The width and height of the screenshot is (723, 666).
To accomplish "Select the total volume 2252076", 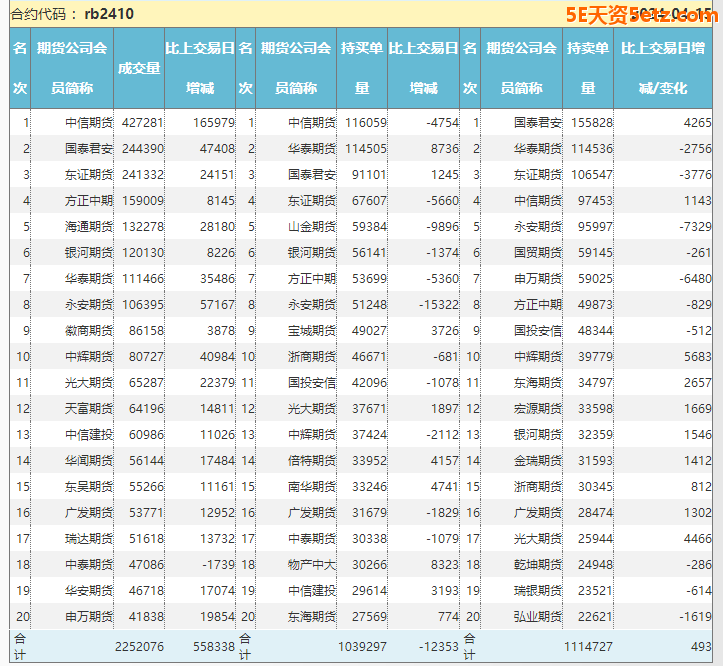I will point(138,647).
